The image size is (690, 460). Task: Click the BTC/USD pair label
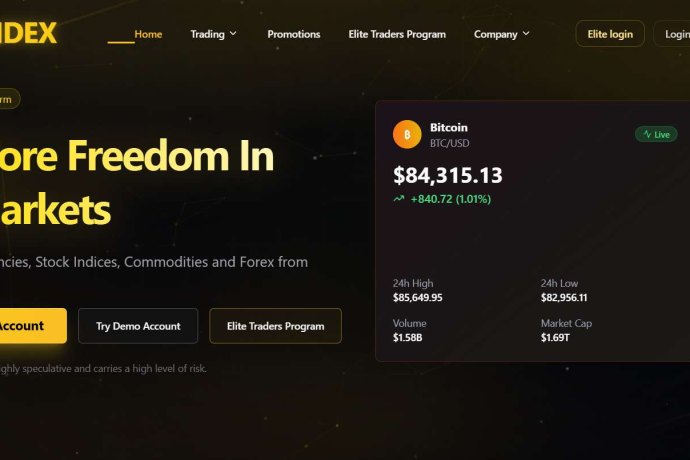click(449, 143)
